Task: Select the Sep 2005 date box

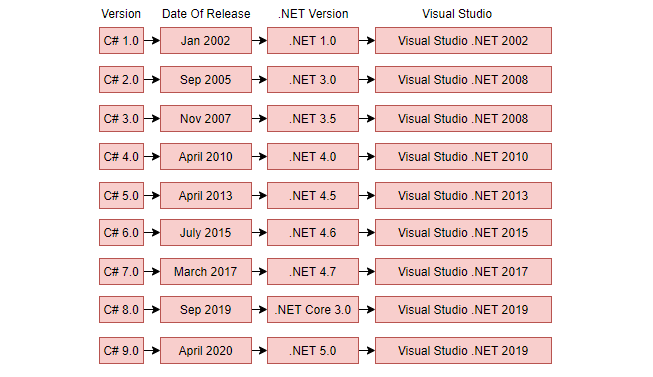Action: [x=206, y=79]
